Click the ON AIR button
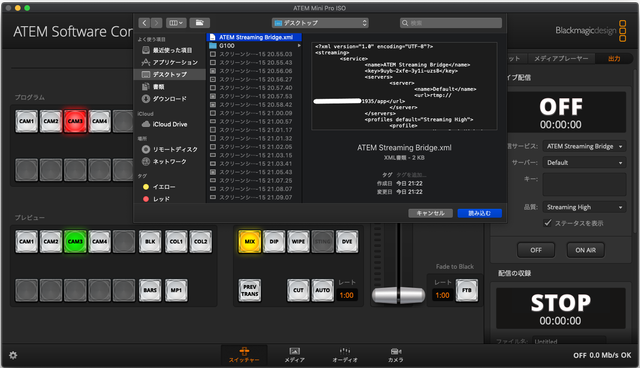Screen dimensions: 640x368 tap(585, 250)
